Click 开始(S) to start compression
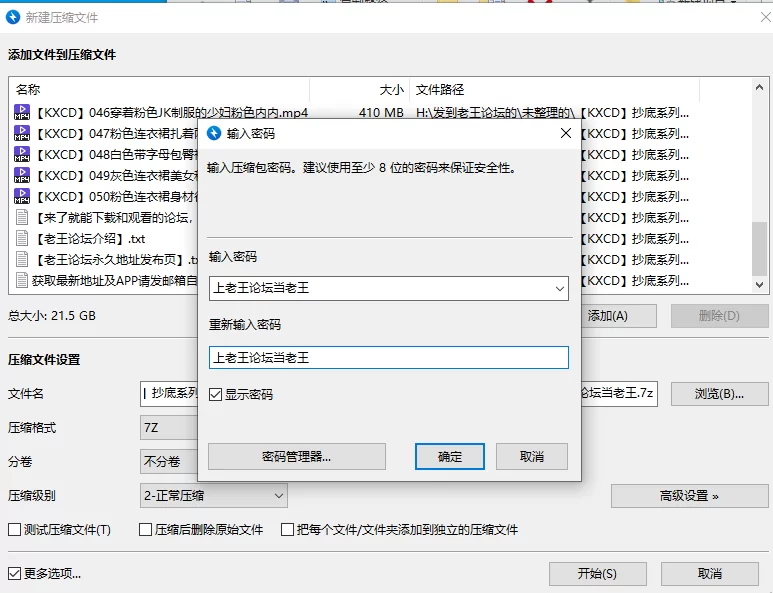The height and width of the screenshot is (593, 773). 597,573
